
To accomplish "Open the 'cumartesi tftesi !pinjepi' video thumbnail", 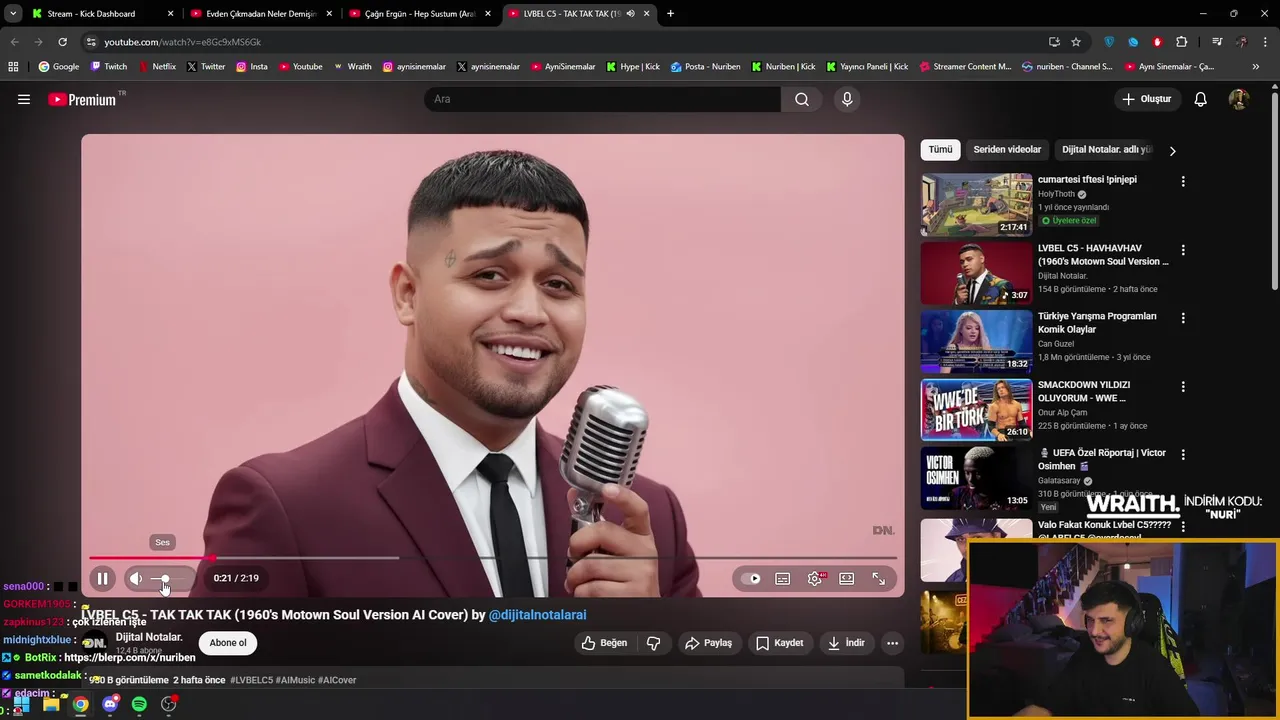I will point(976,205).
